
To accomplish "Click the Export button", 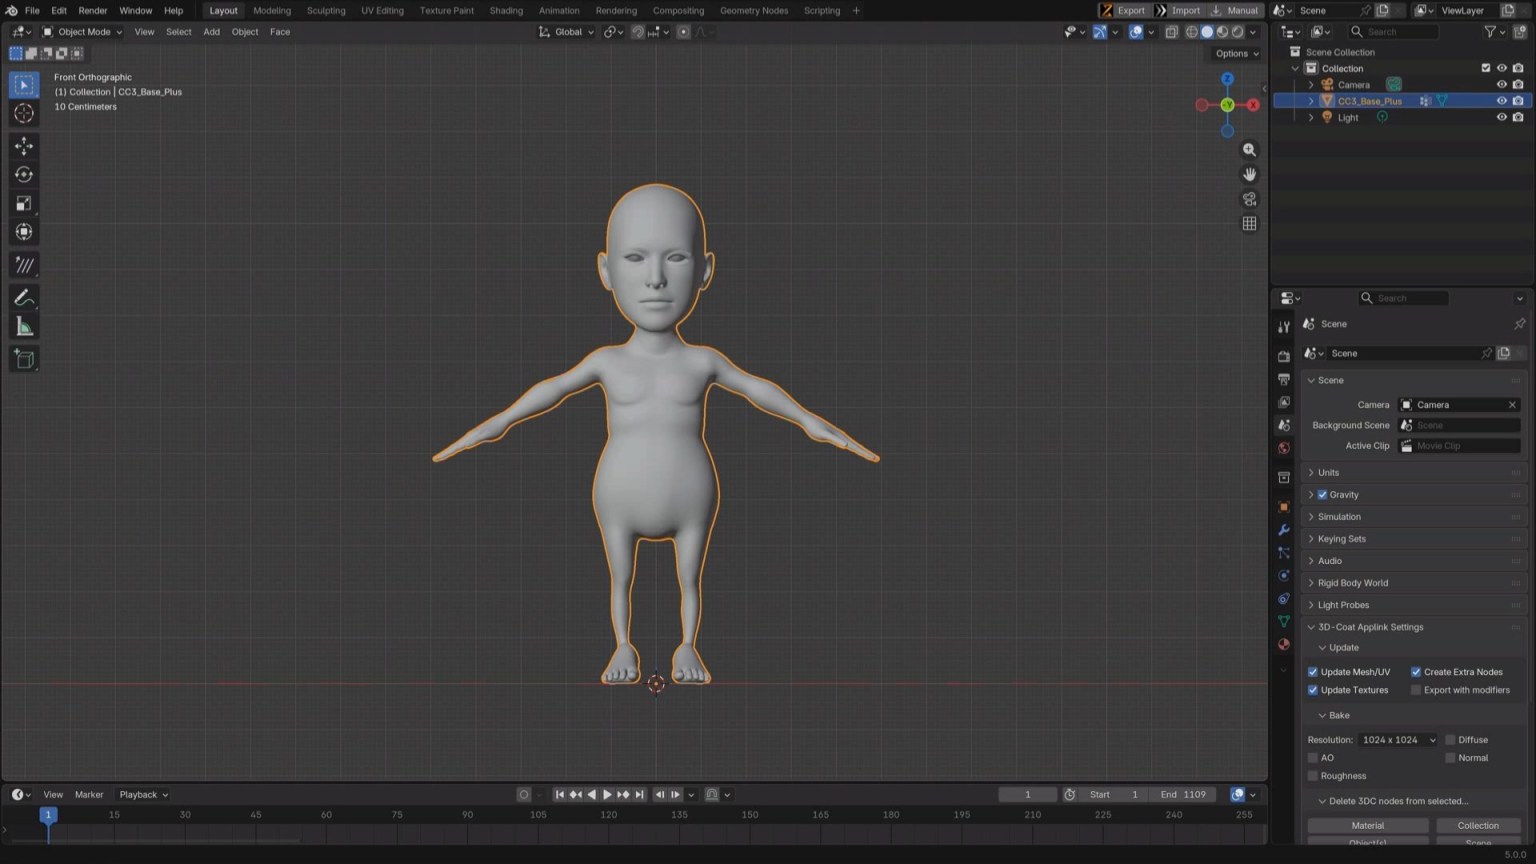I will pos(1123,10).
